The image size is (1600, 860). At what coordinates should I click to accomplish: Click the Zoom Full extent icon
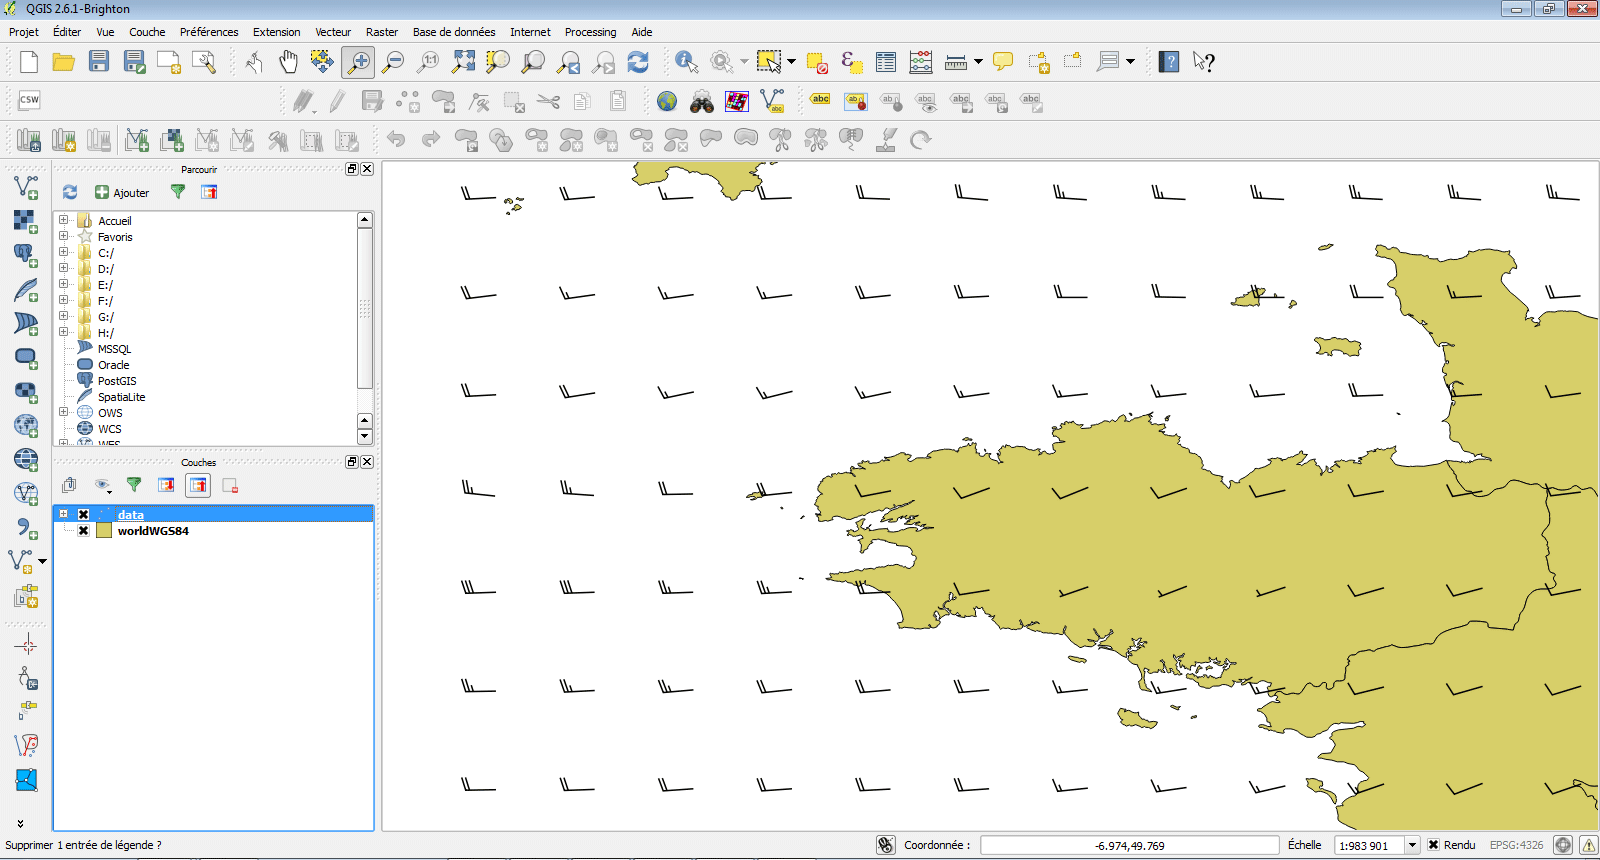click(x=463, y=62)
